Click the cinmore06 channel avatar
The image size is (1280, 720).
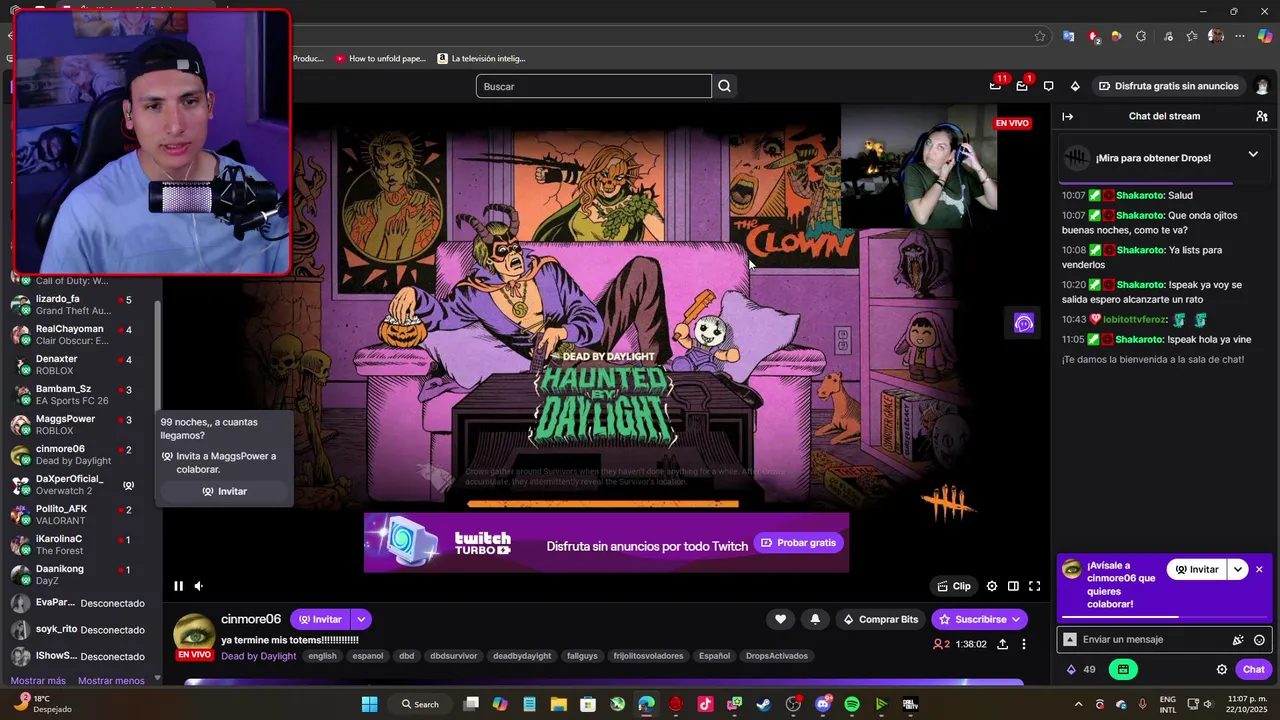point(194,633)
